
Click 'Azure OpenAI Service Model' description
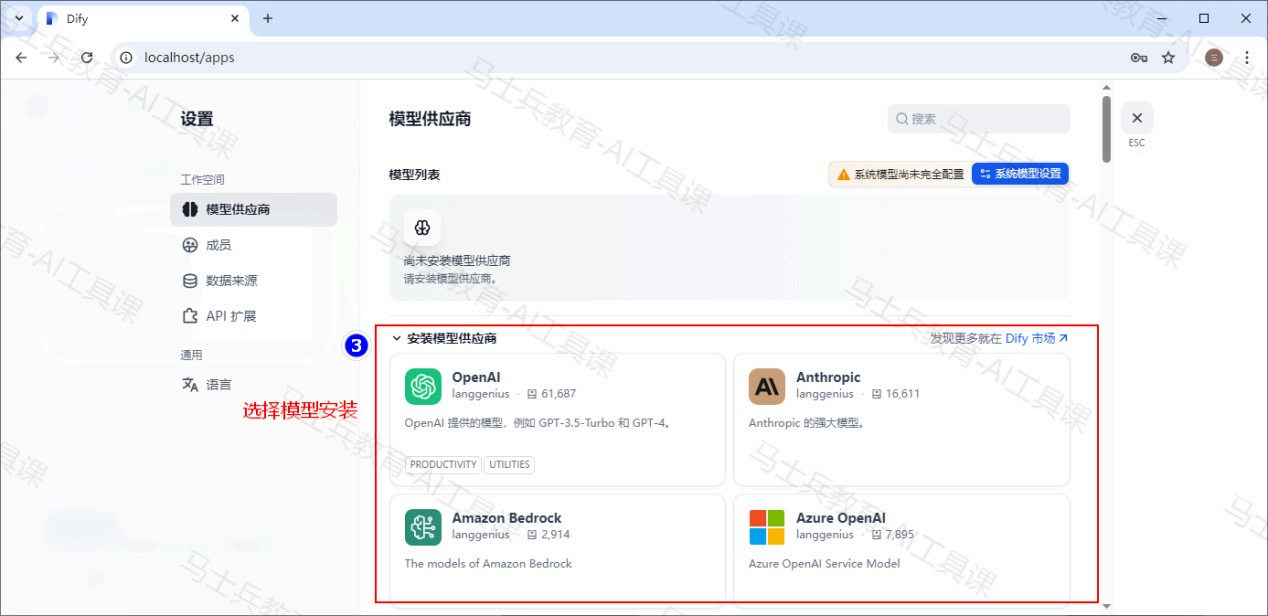point(824,564)
